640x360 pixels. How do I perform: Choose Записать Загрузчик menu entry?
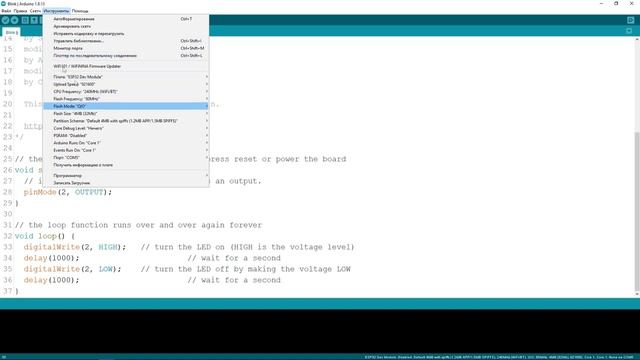point(126,183)
